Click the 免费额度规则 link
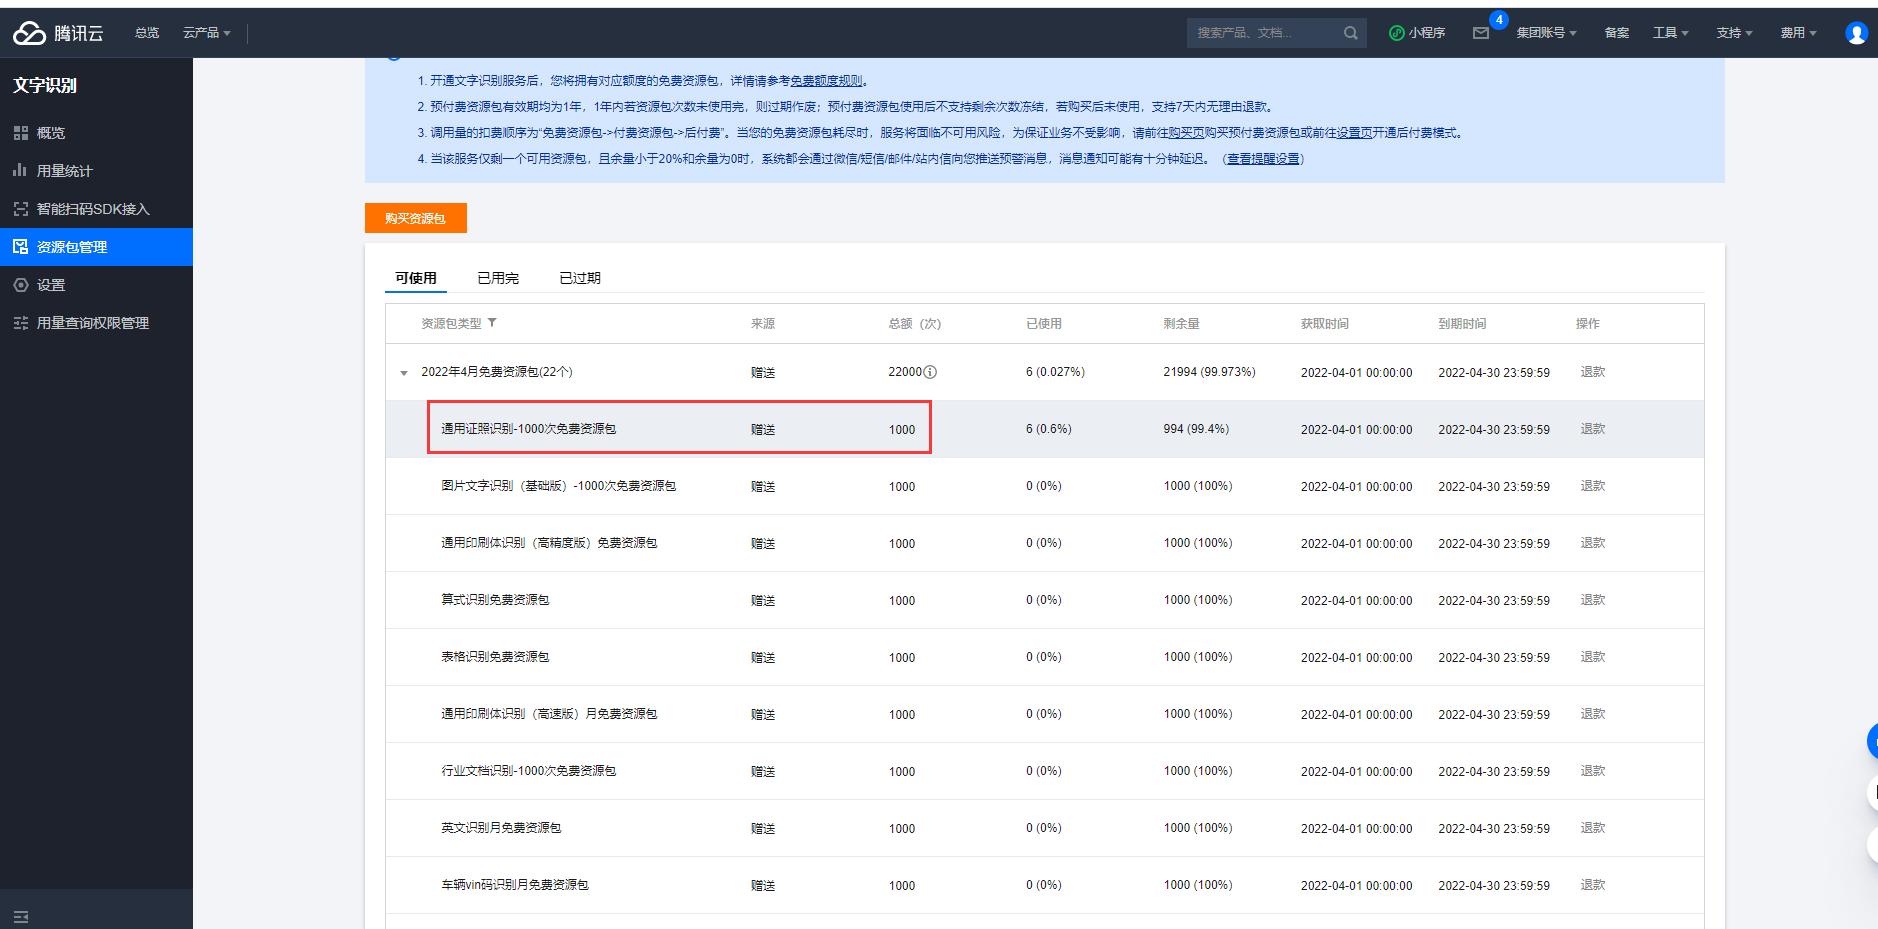The width and height of the screenshot is (1878, 929). (x=826, y=81)
